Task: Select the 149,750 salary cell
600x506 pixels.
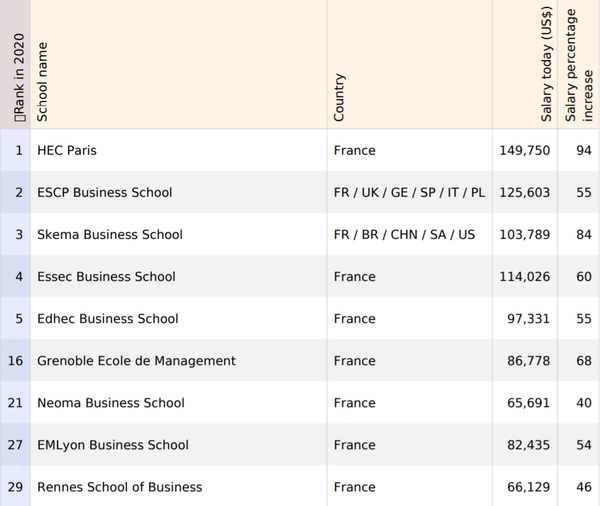Action: (524, 151)
